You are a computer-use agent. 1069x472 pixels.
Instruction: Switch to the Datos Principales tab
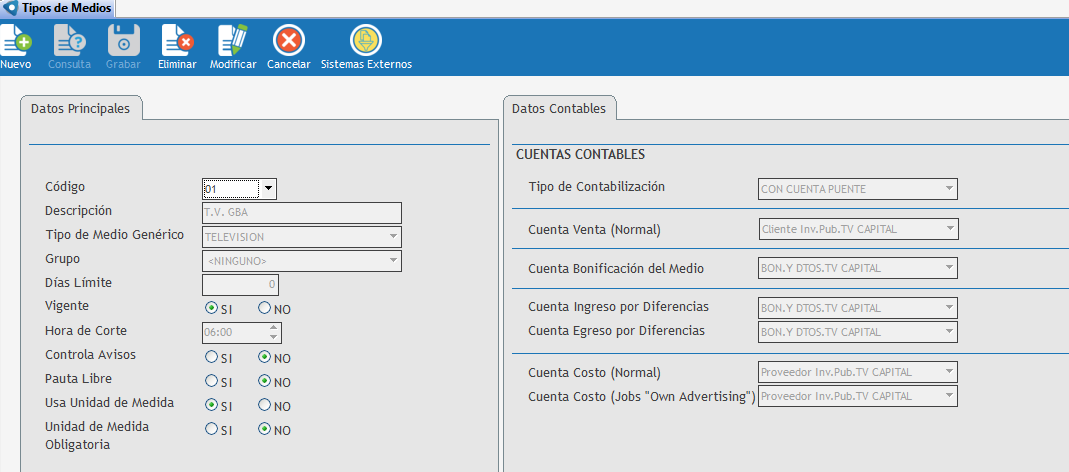coord(80,108)
